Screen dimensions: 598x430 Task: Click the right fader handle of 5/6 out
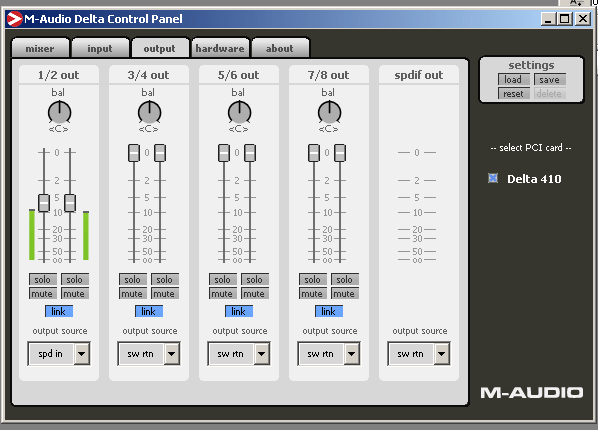coord(250,153)
